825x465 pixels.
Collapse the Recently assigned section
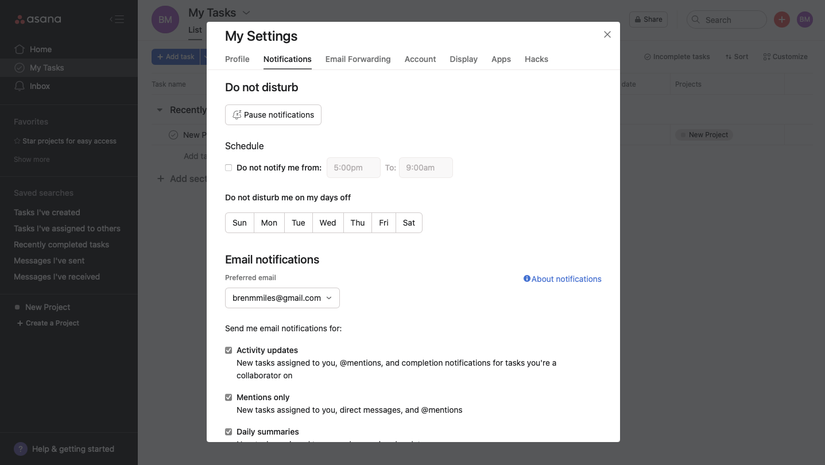click(x=160, y=110)
